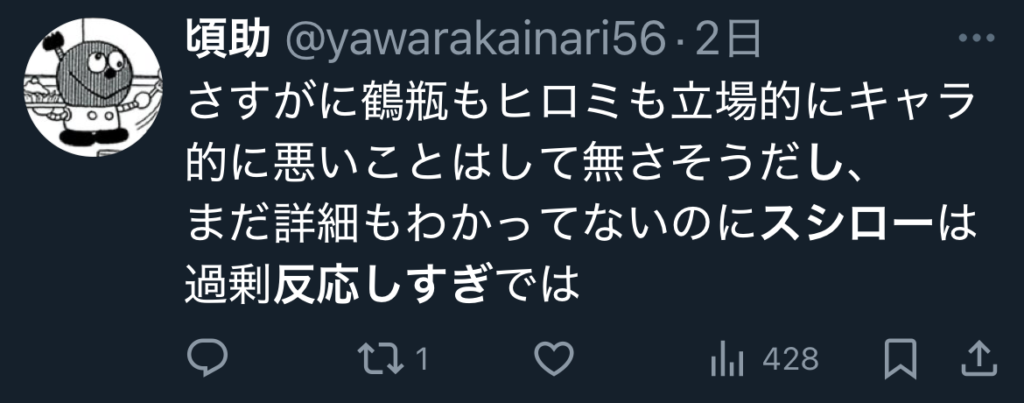The width and height of the screenshot is (1024, 403).
Task: Open the robot cartoon profile avatar
Action: tap(93, 87)
